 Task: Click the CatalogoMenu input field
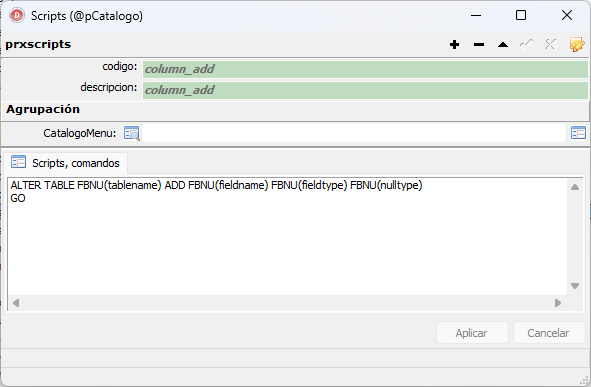pyautogui.click(x=354, y=133)
